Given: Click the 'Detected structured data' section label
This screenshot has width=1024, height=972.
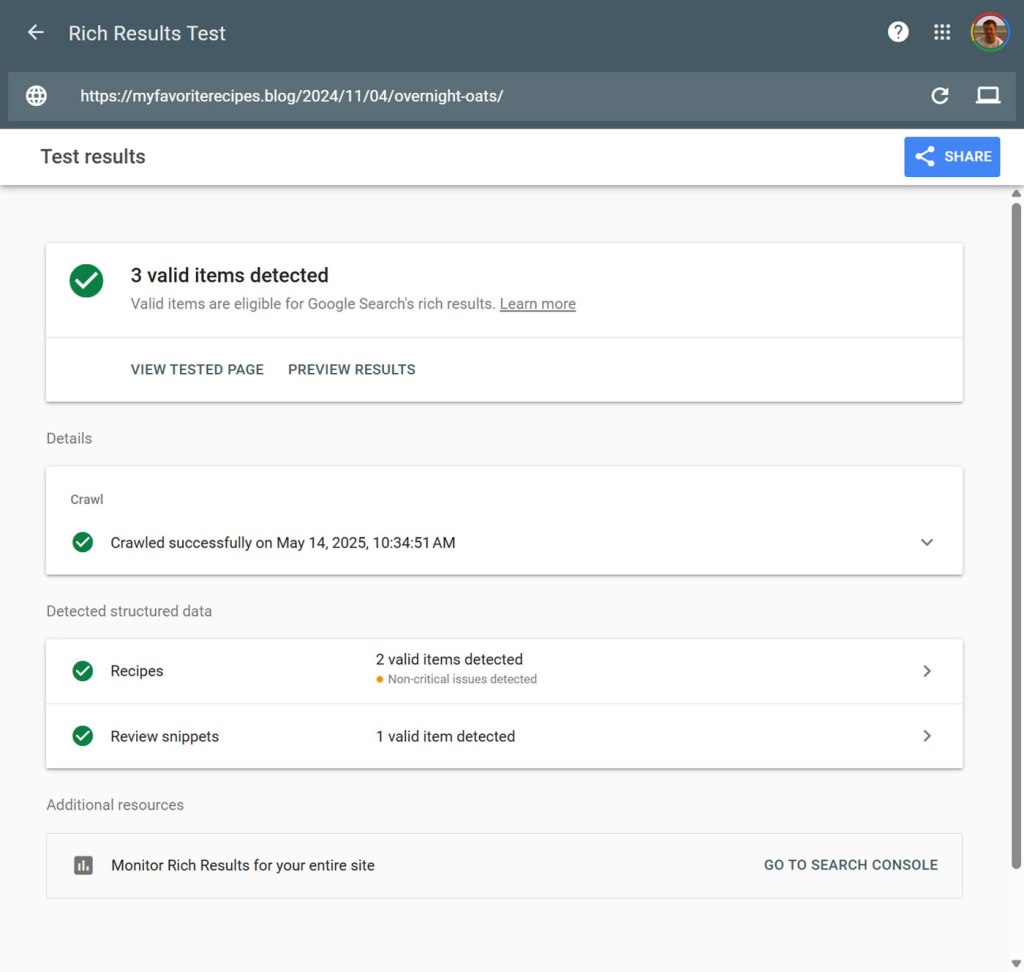Looking at the screenshot, I should pyautogui.click(x=129, y=611).
